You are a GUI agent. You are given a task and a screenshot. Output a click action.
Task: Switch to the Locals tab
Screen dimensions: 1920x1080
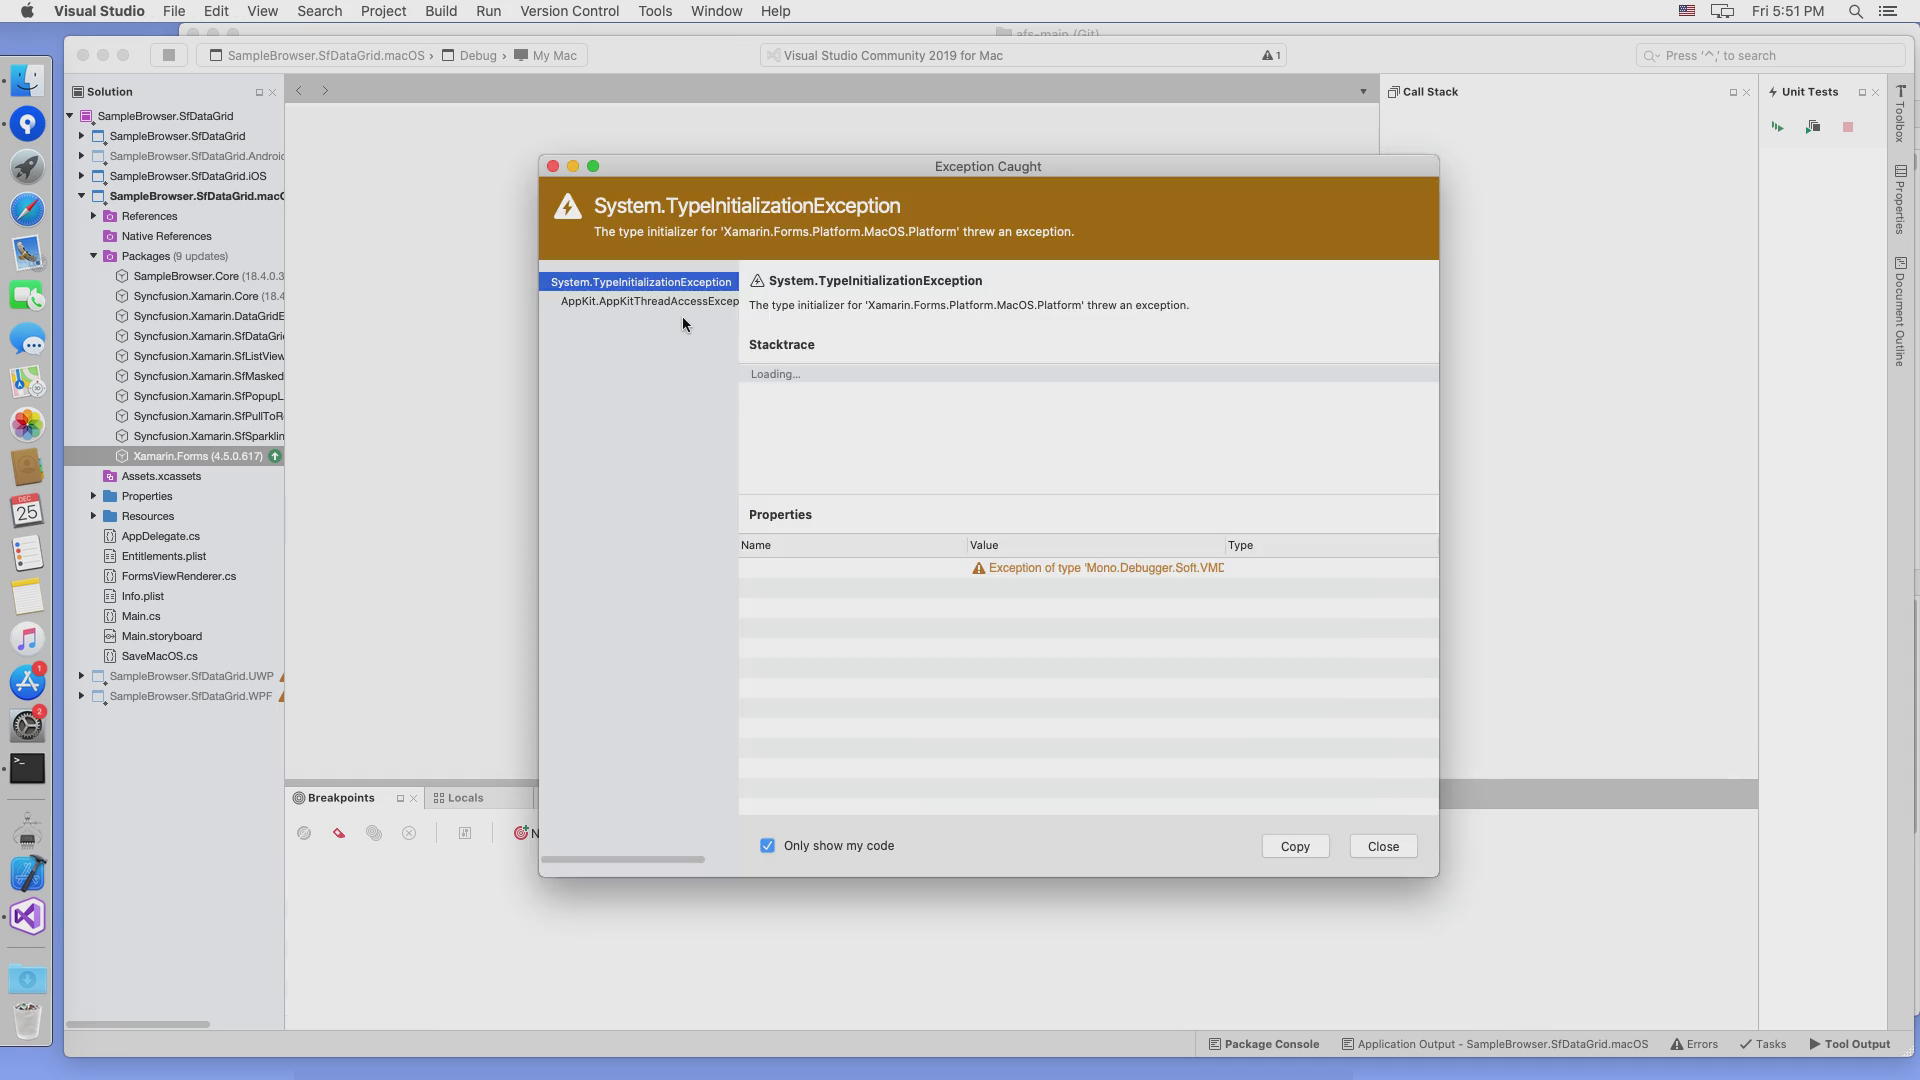pos(459,798)
